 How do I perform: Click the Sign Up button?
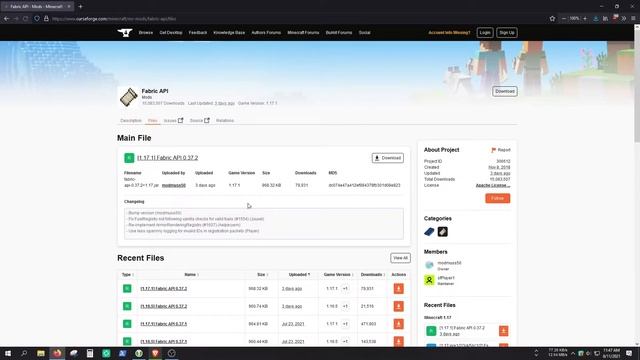pos(507,33)
